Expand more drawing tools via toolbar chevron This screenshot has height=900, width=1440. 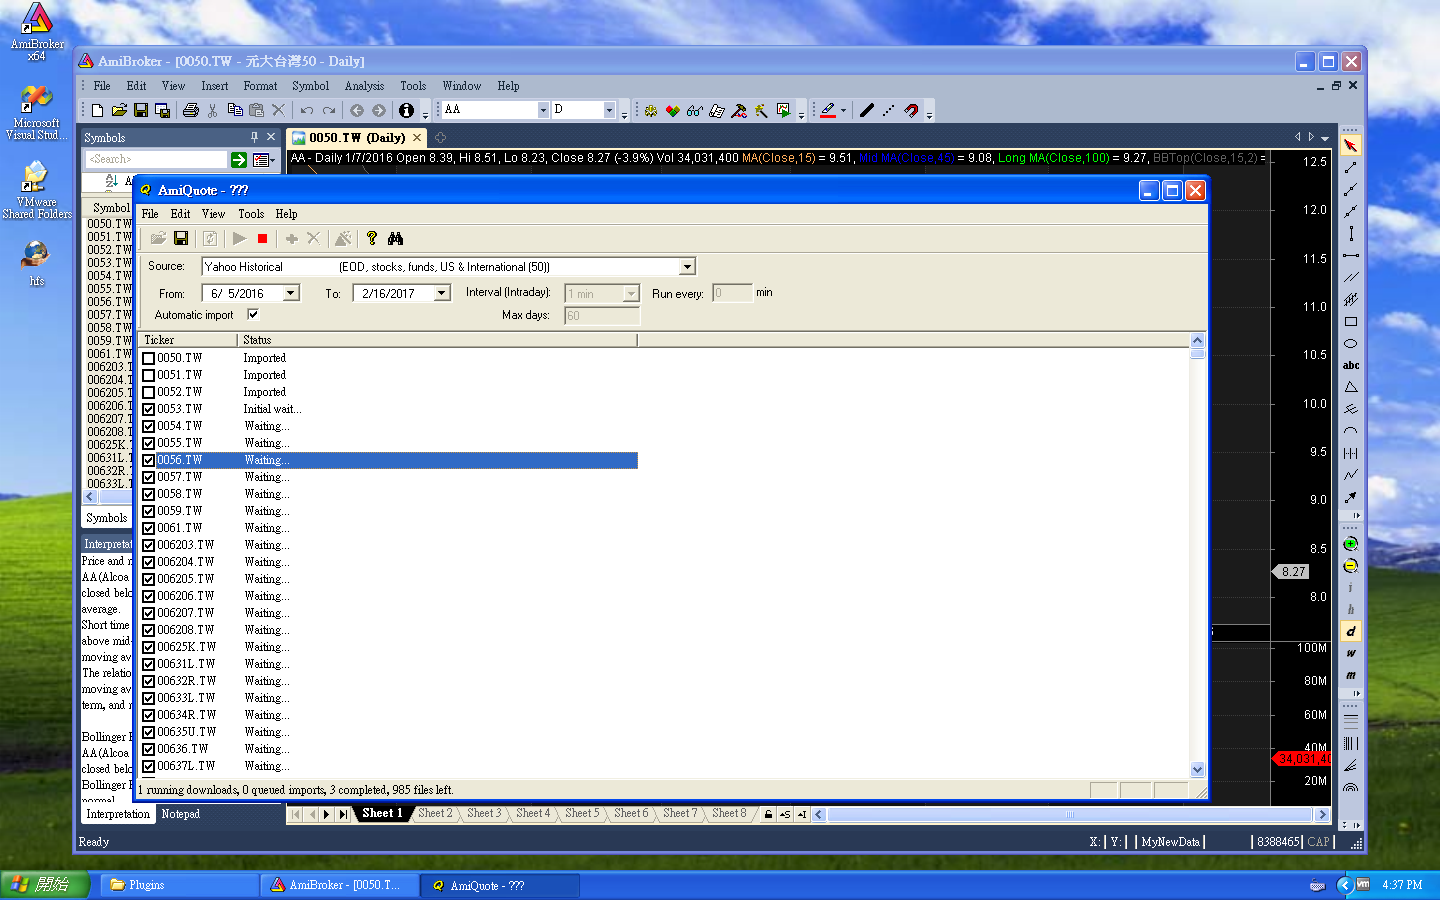pos(1357,516)
